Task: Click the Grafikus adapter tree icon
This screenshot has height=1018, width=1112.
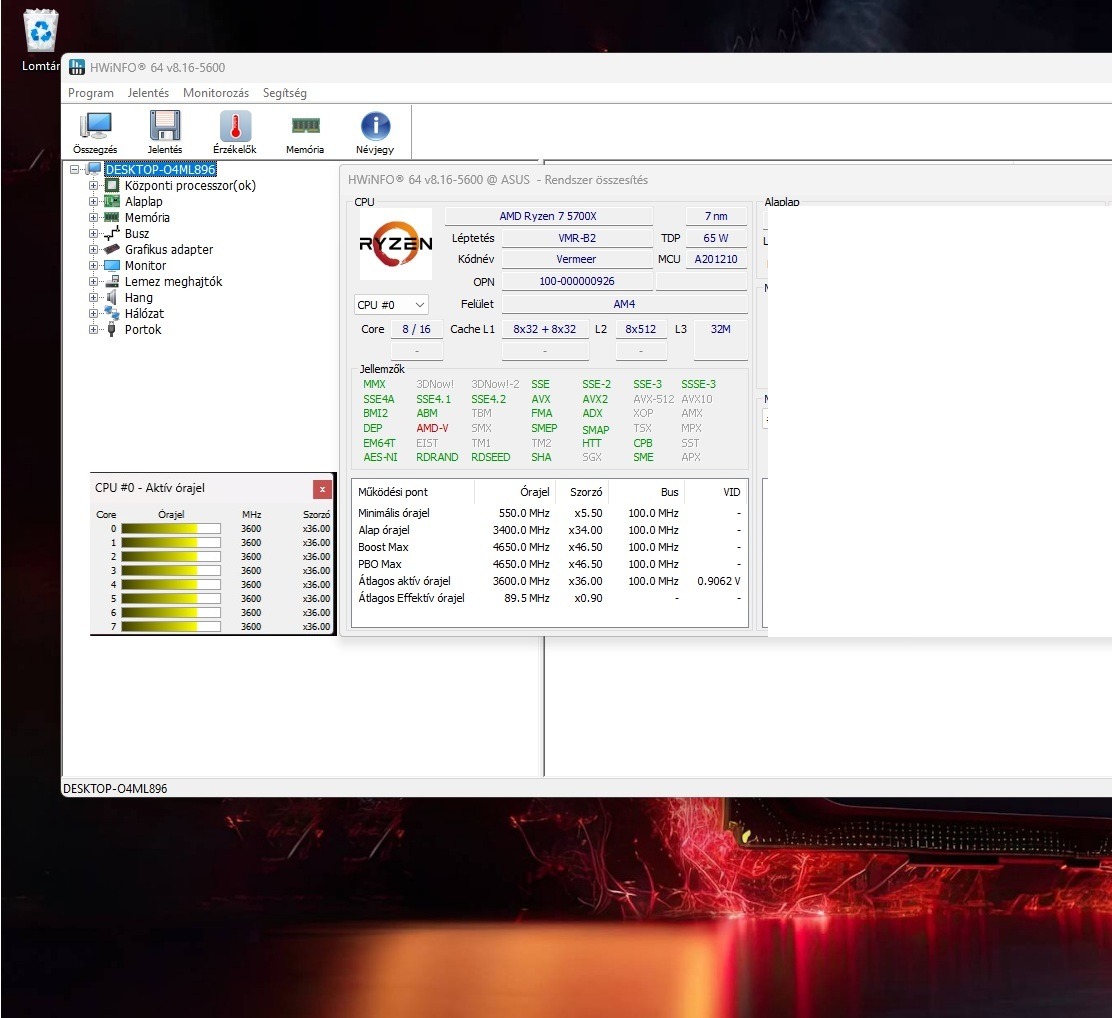Action: click(111, 250)
